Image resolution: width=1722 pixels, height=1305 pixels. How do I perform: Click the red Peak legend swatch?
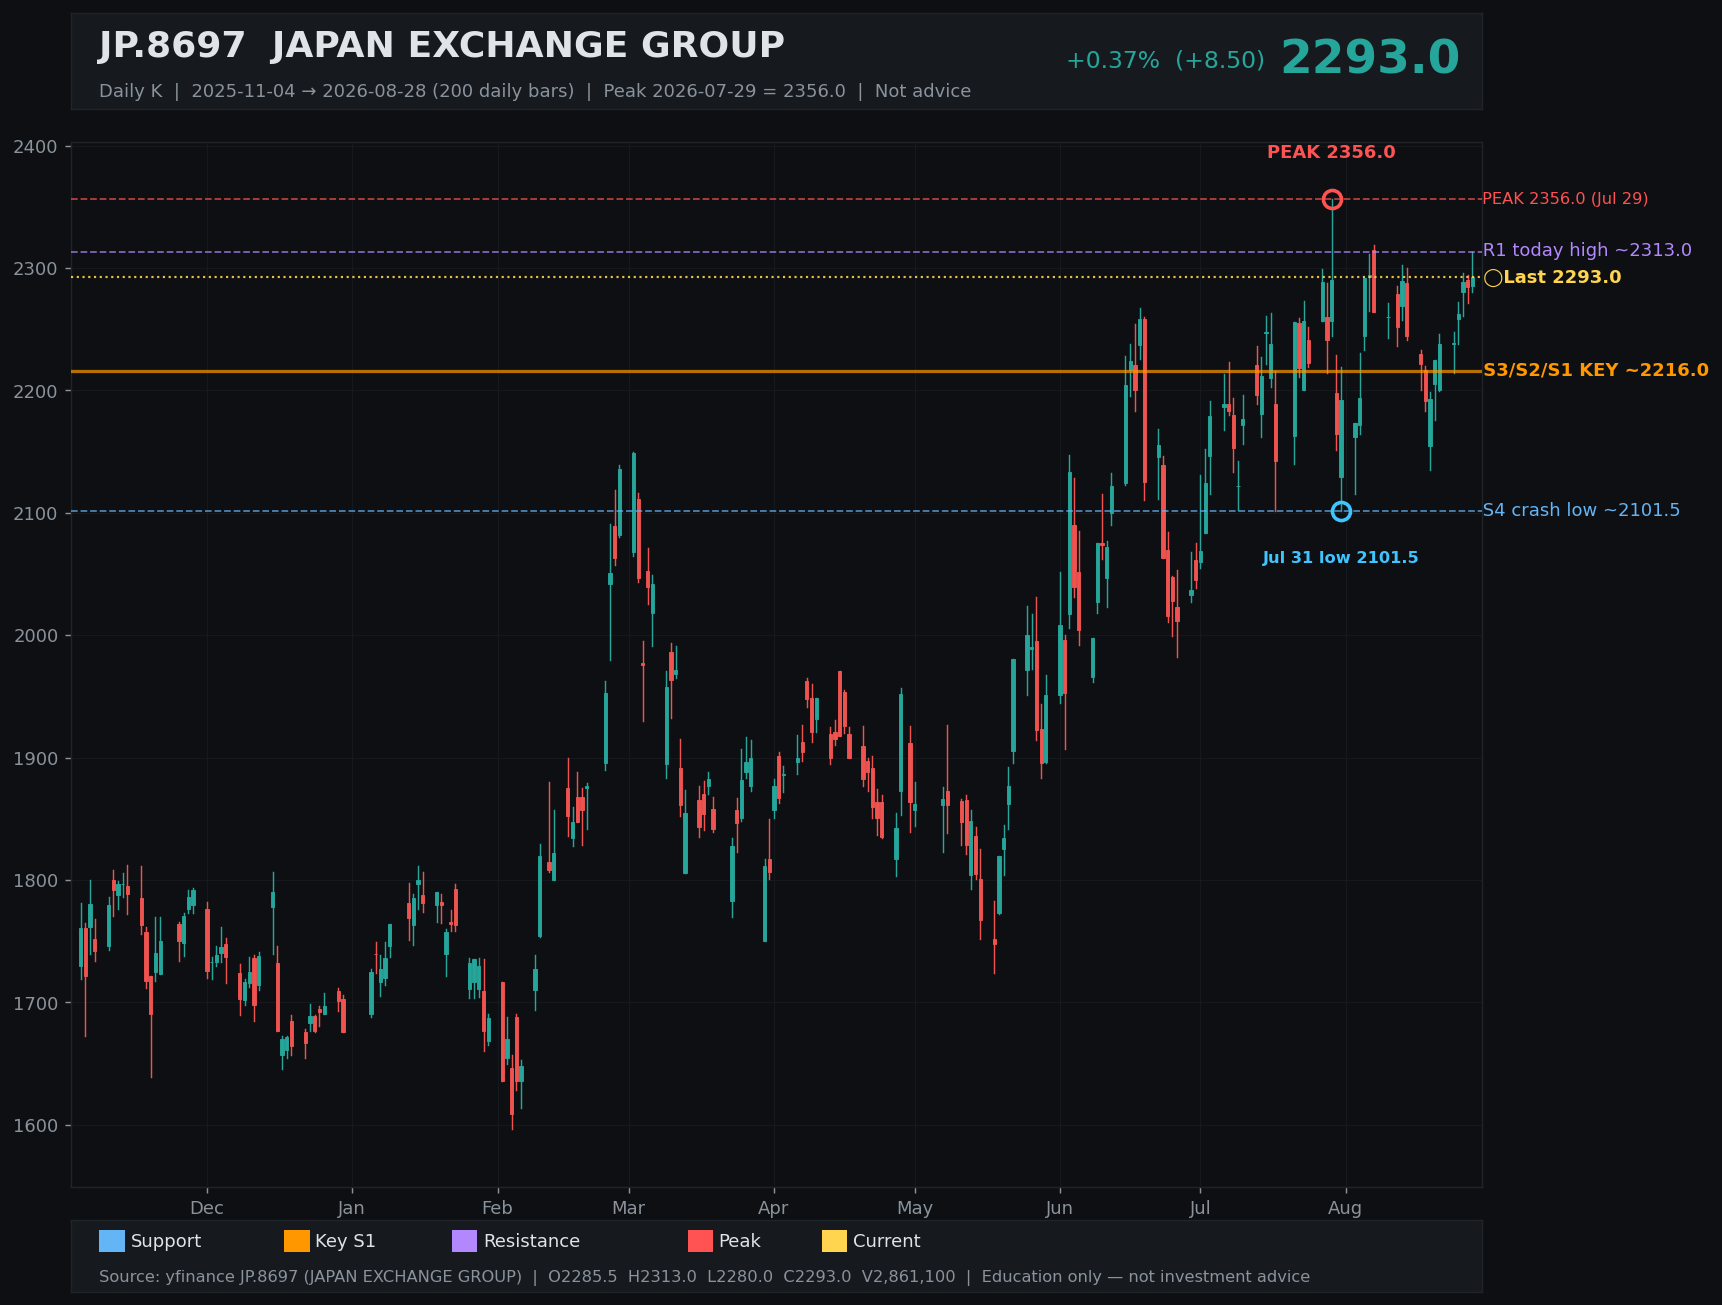700,1241
